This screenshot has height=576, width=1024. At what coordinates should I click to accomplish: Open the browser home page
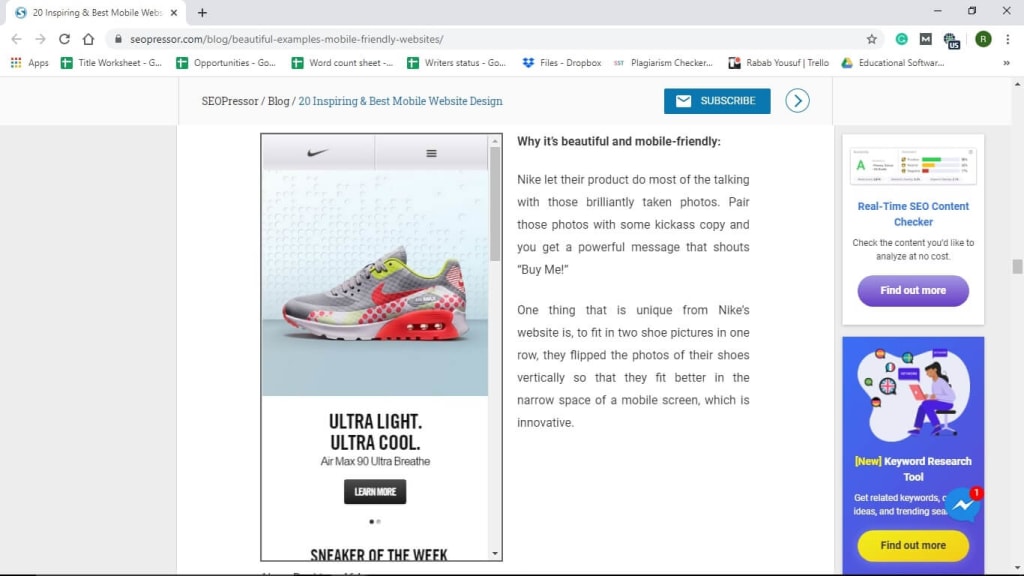click(88, 39)
